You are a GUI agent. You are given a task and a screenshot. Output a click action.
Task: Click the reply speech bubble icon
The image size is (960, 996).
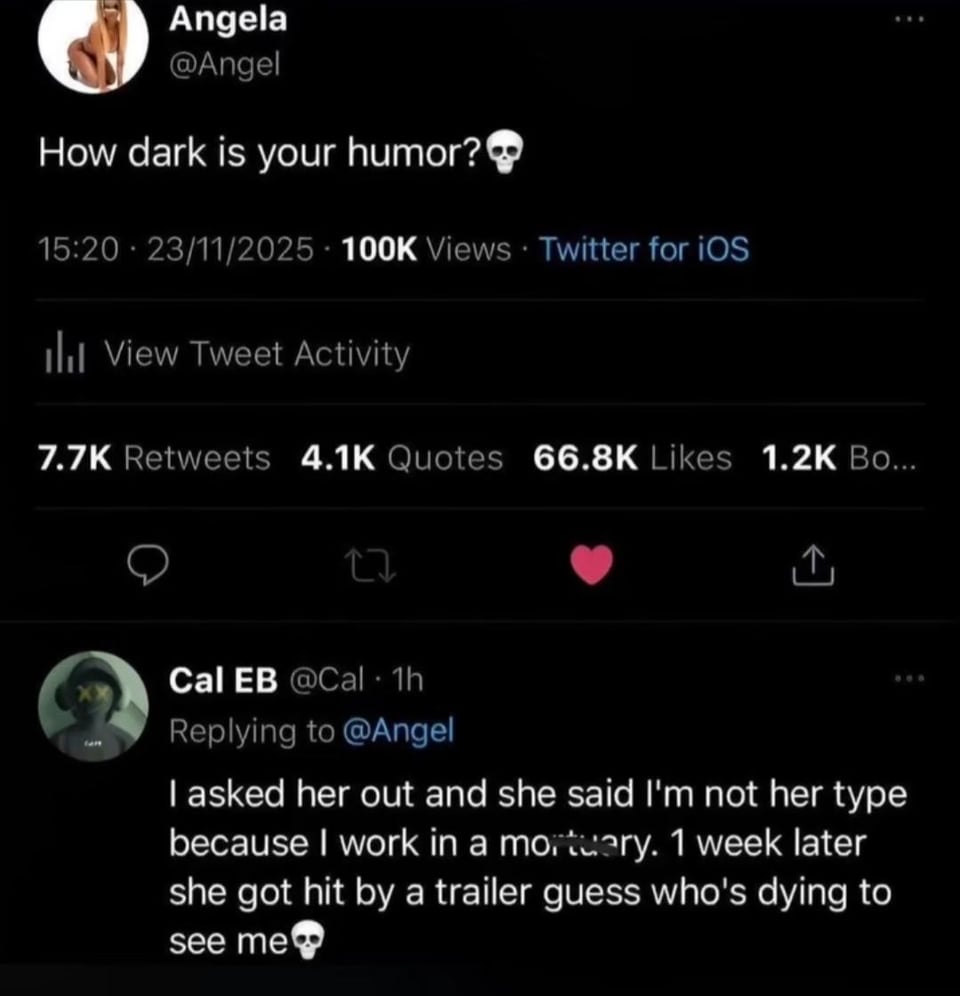point(150,566)
